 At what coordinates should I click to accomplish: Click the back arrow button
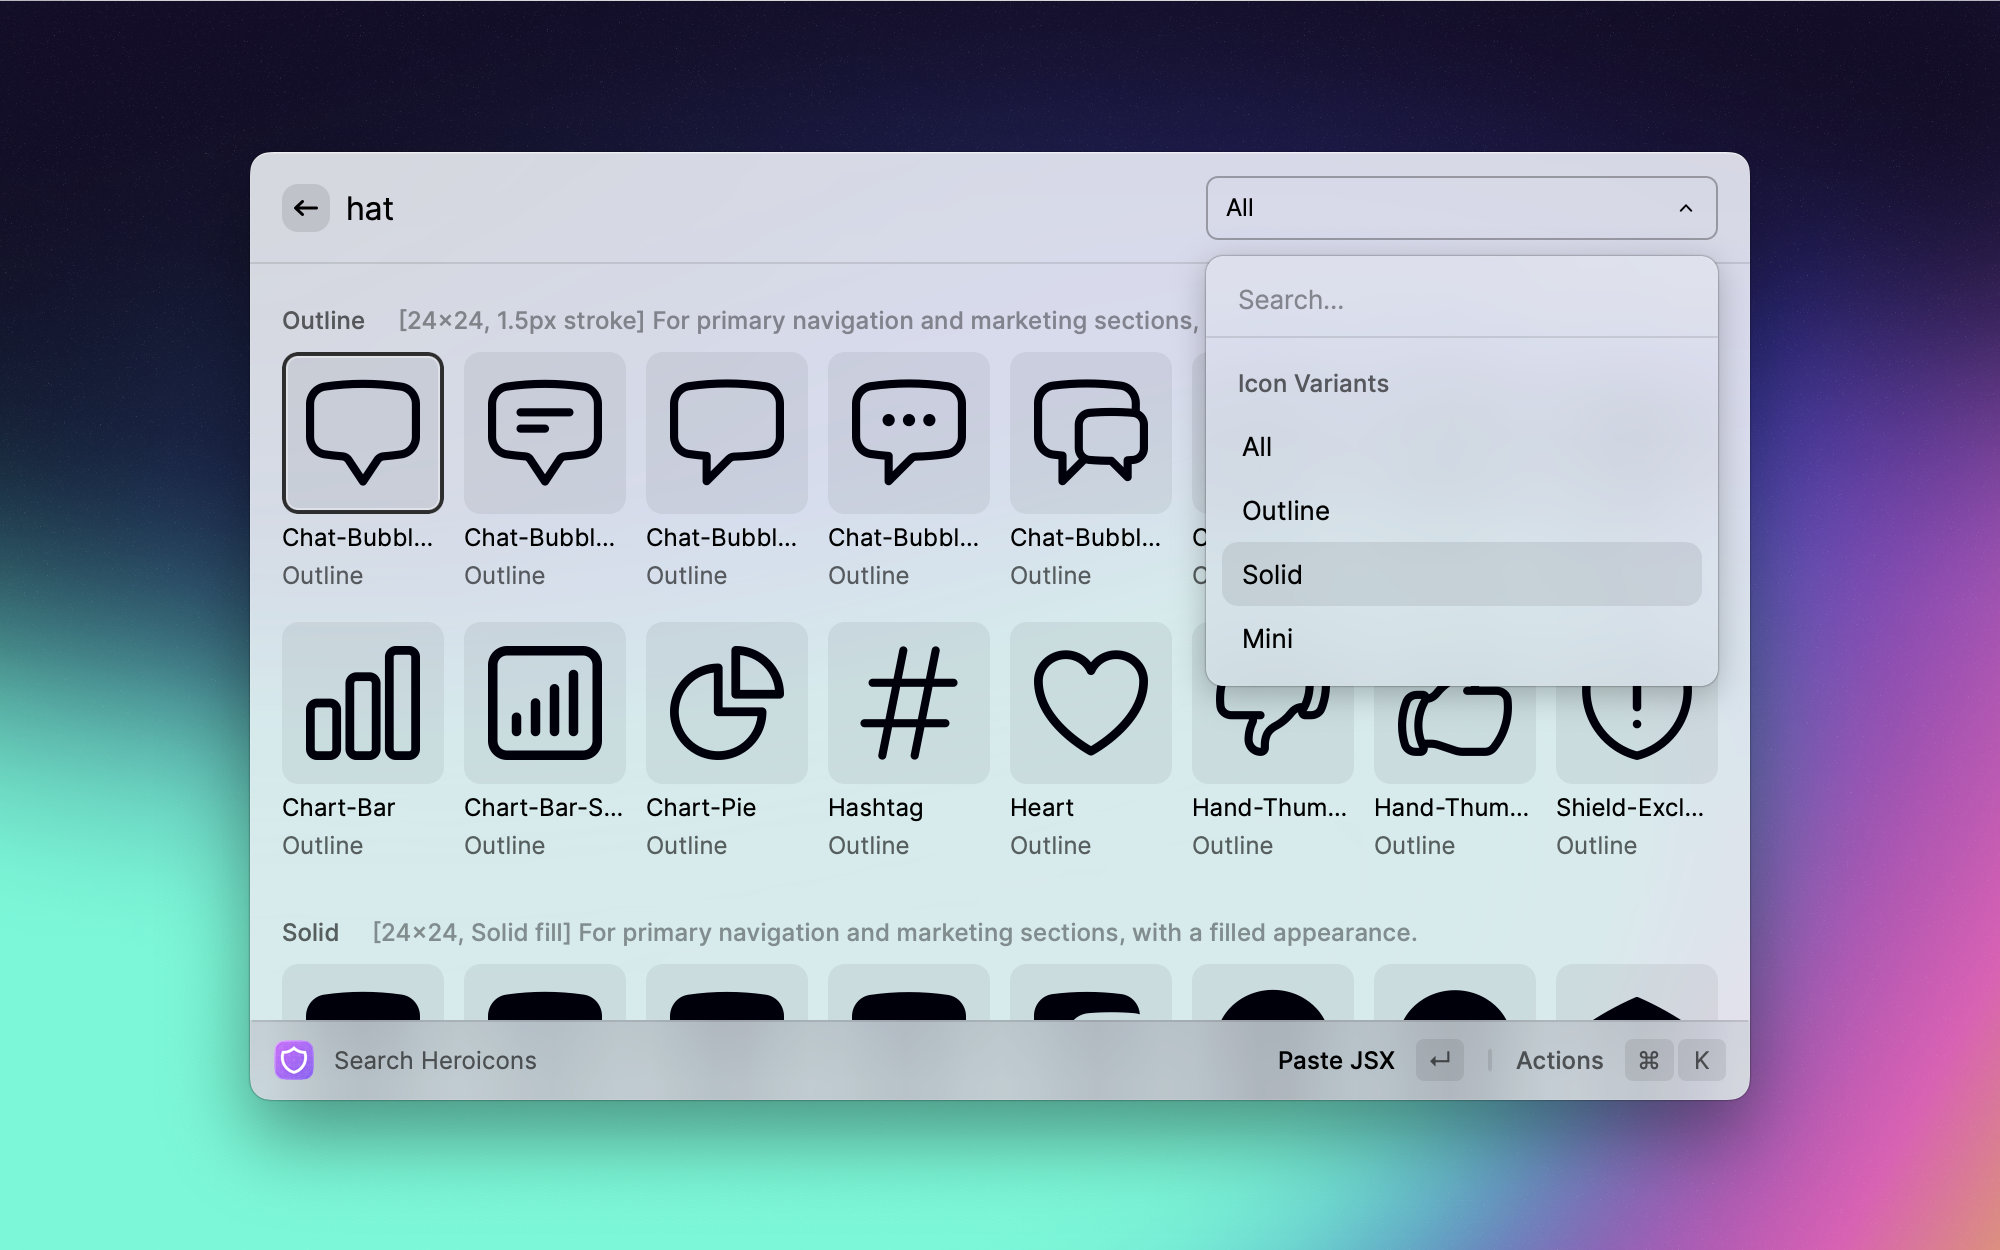point(306,208)
